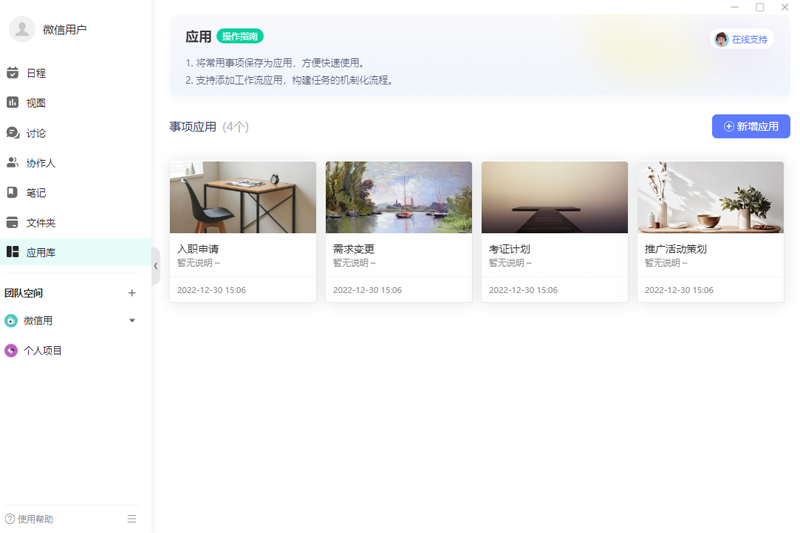Open the 入职申请 app thumbnail
Image resolution: width=800 pixels, height=533 pixels.
coord(243,197)
